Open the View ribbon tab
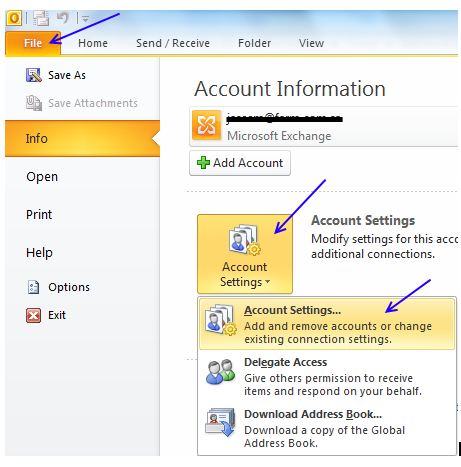Image resolution: width=461 pixels, height=467 pixels. [x=311, y=43]
